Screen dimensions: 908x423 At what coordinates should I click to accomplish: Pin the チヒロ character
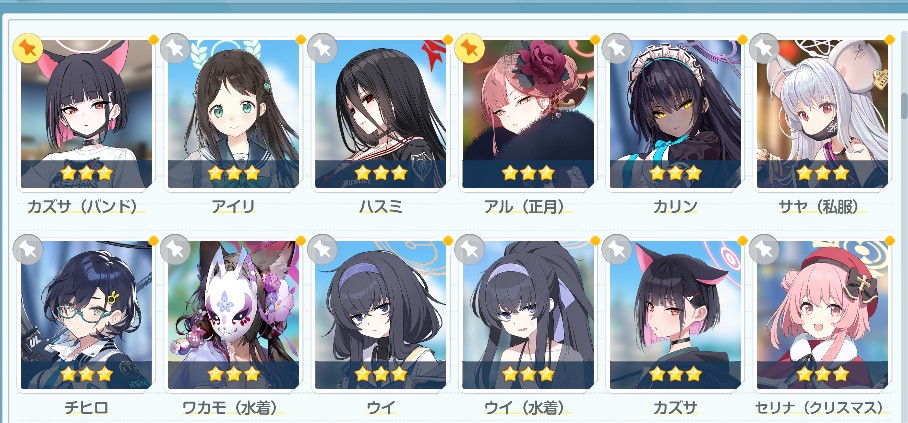pos(28,249)
